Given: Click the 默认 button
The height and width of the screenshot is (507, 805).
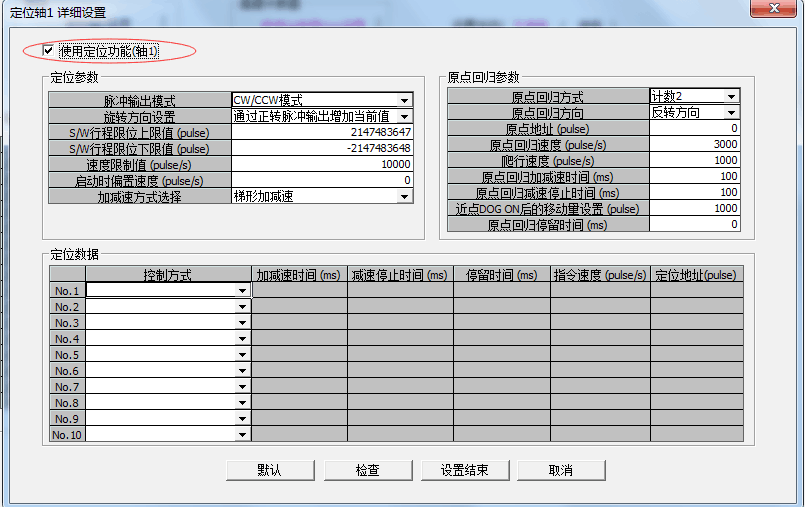Looking at the screenshot, I should (269, 470).
